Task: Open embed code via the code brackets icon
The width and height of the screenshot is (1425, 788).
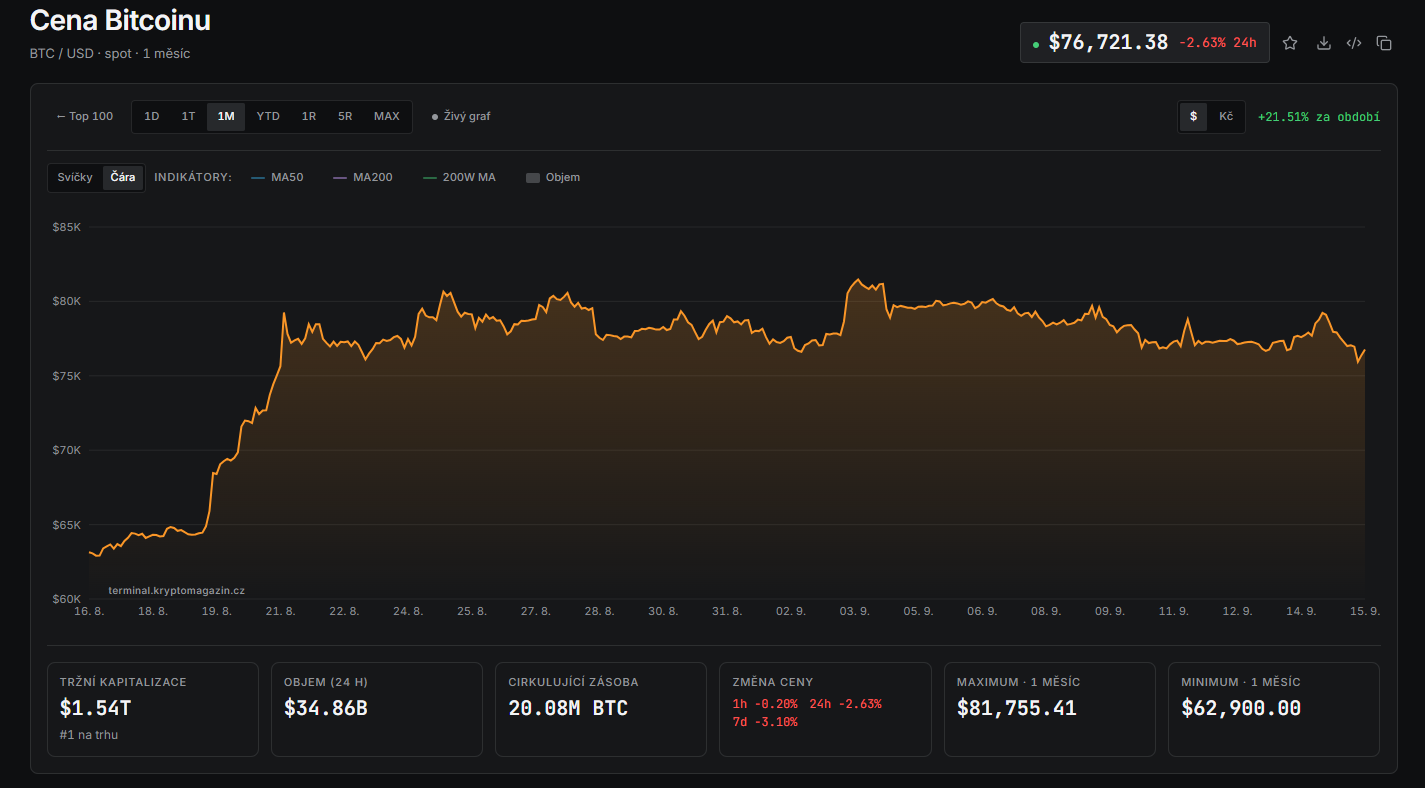Action: pos(1354,43)
